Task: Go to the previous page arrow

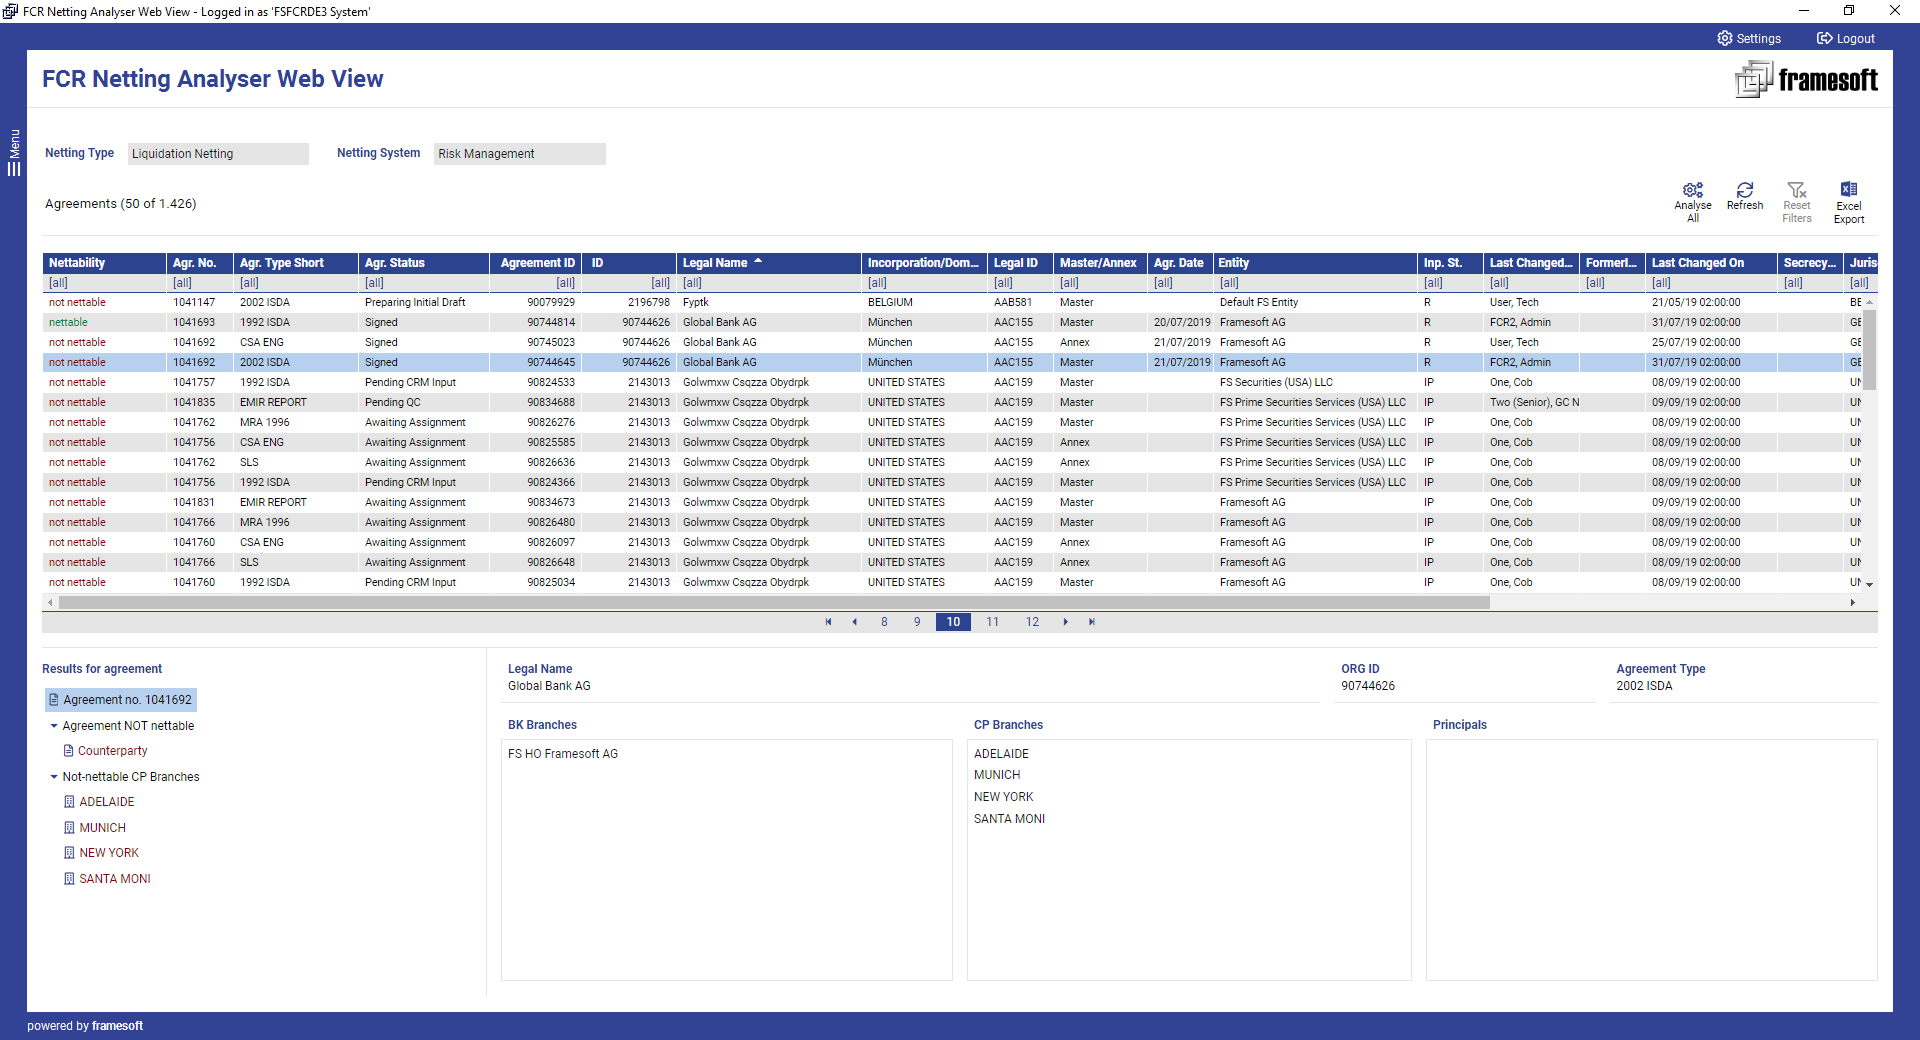Action: coord(854,622)
